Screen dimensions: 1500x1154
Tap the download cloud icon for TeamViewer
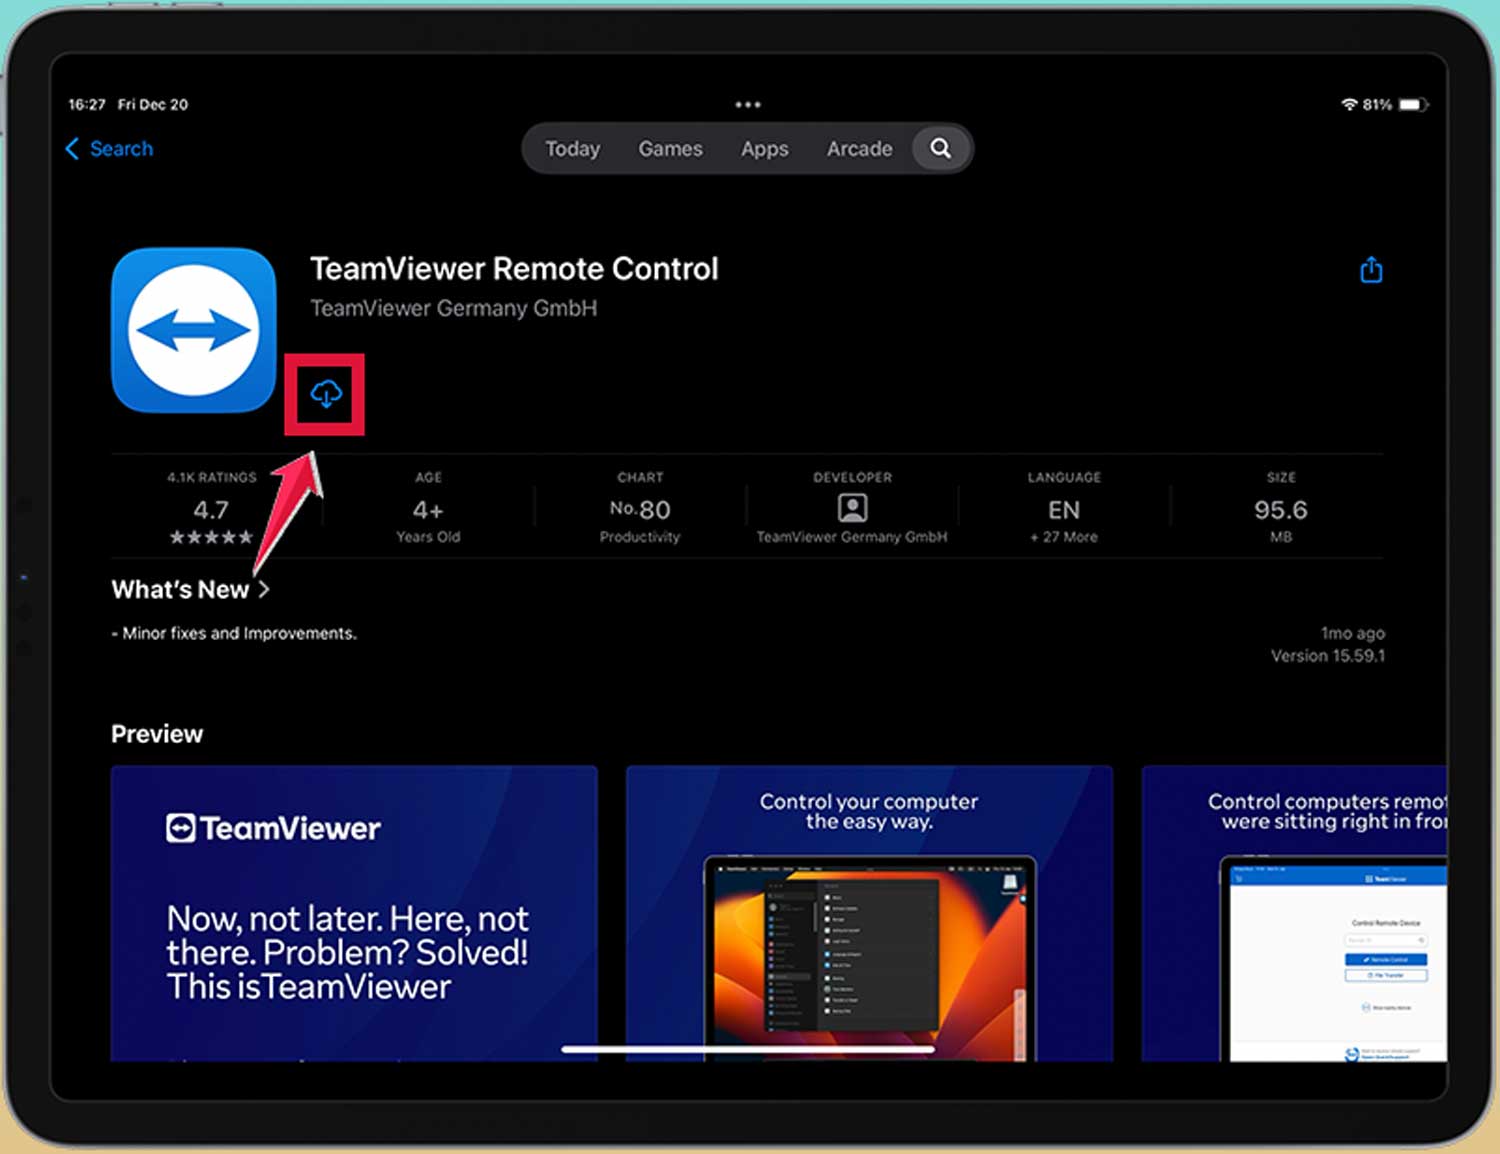point(325,395)
